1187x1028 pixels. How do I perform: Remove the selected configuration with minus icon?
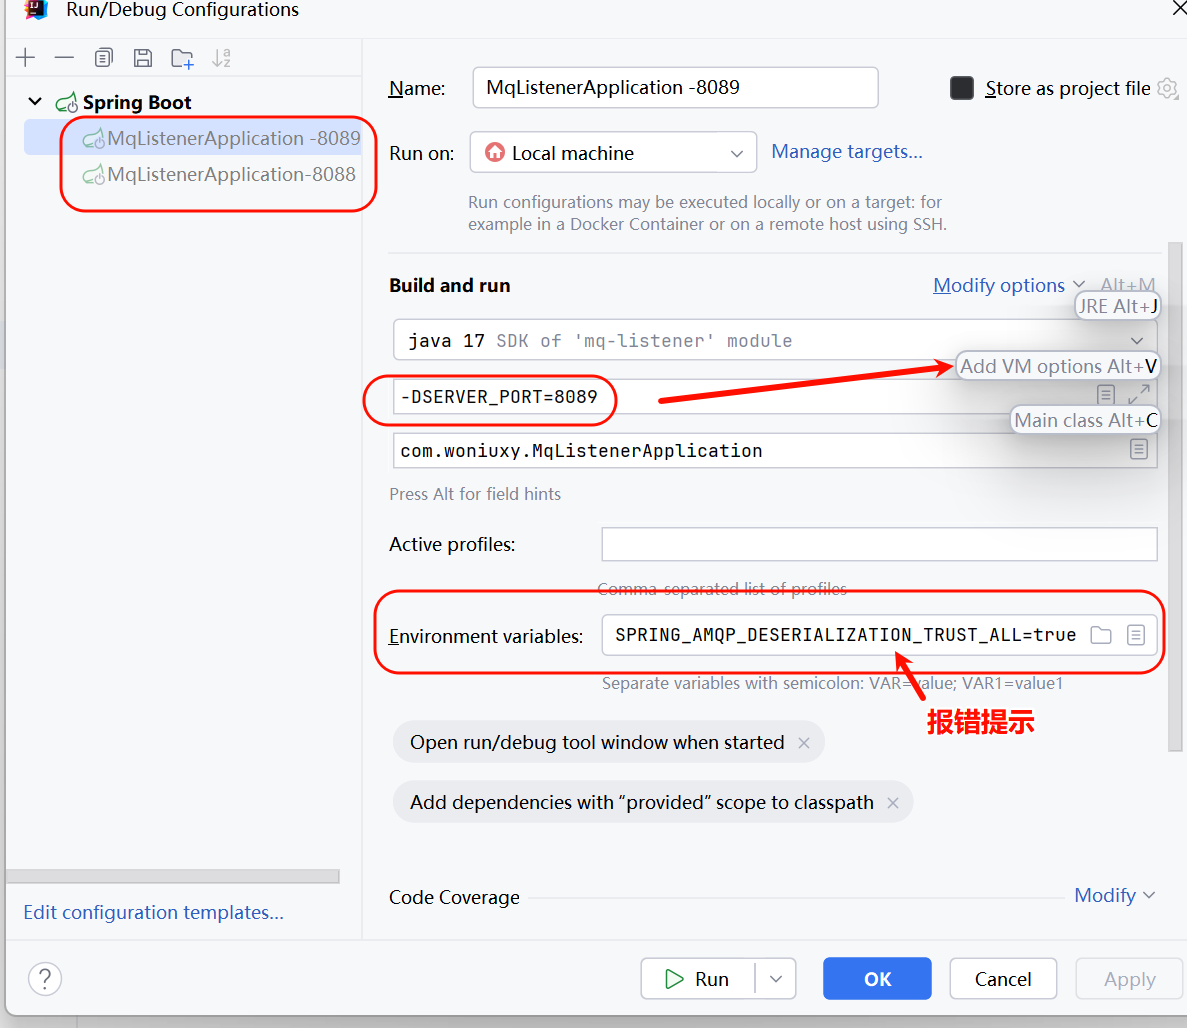[x=64, y=58]
